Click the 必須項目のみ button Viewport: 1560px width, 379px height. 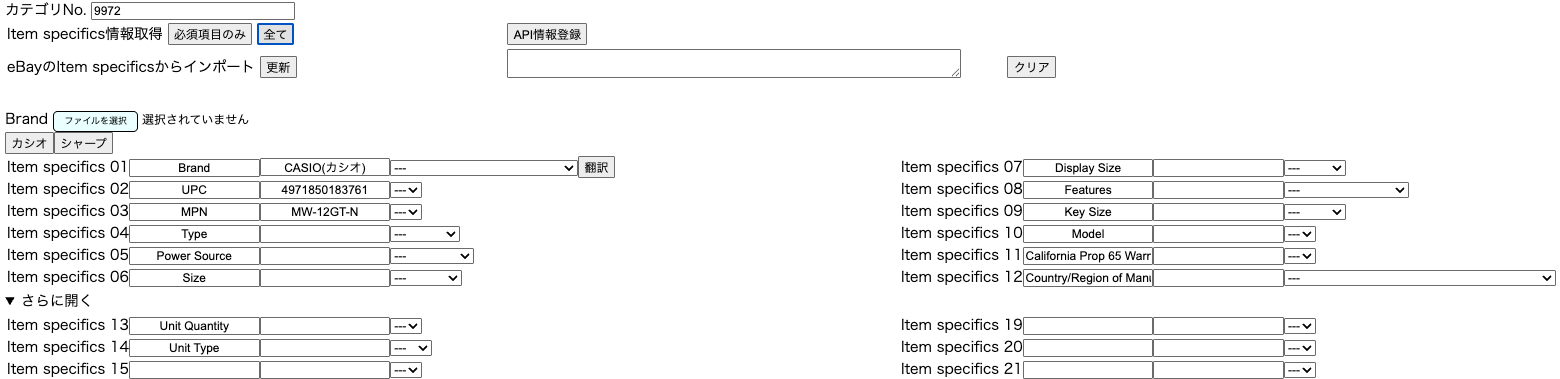coord(209,34)
